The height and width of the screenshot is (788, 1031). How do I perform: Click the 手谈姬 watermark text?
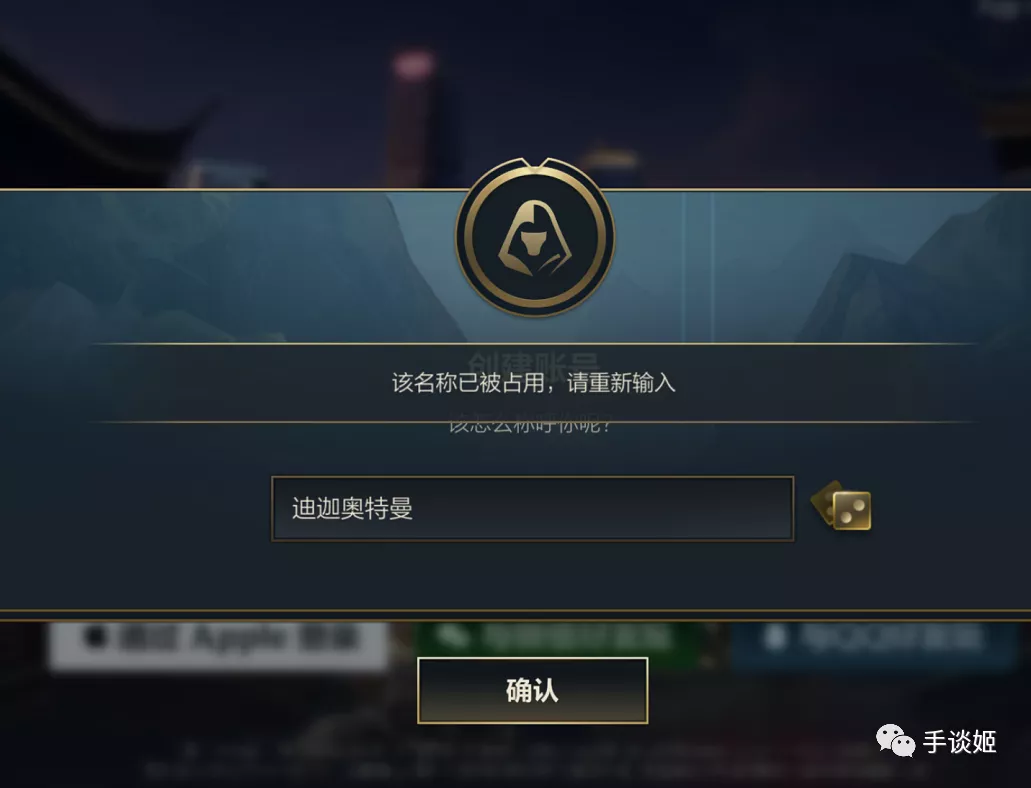pyautogui.click(x=959, y=742)
